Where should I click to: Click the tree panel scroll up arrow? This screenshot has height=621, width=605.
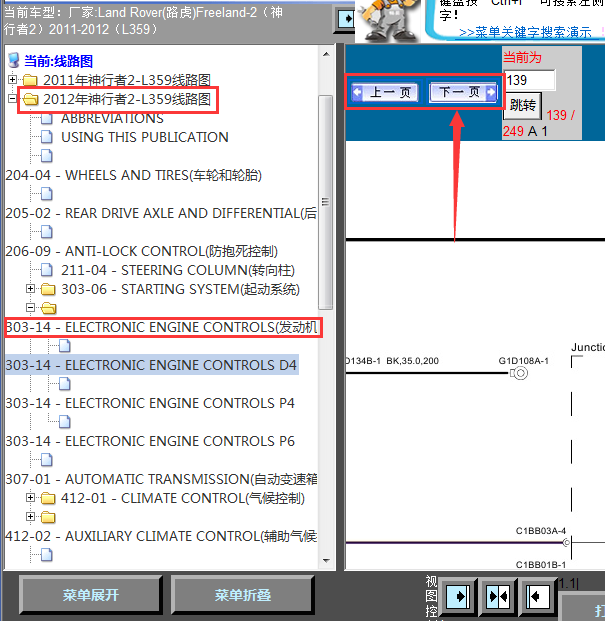point(326,54)
